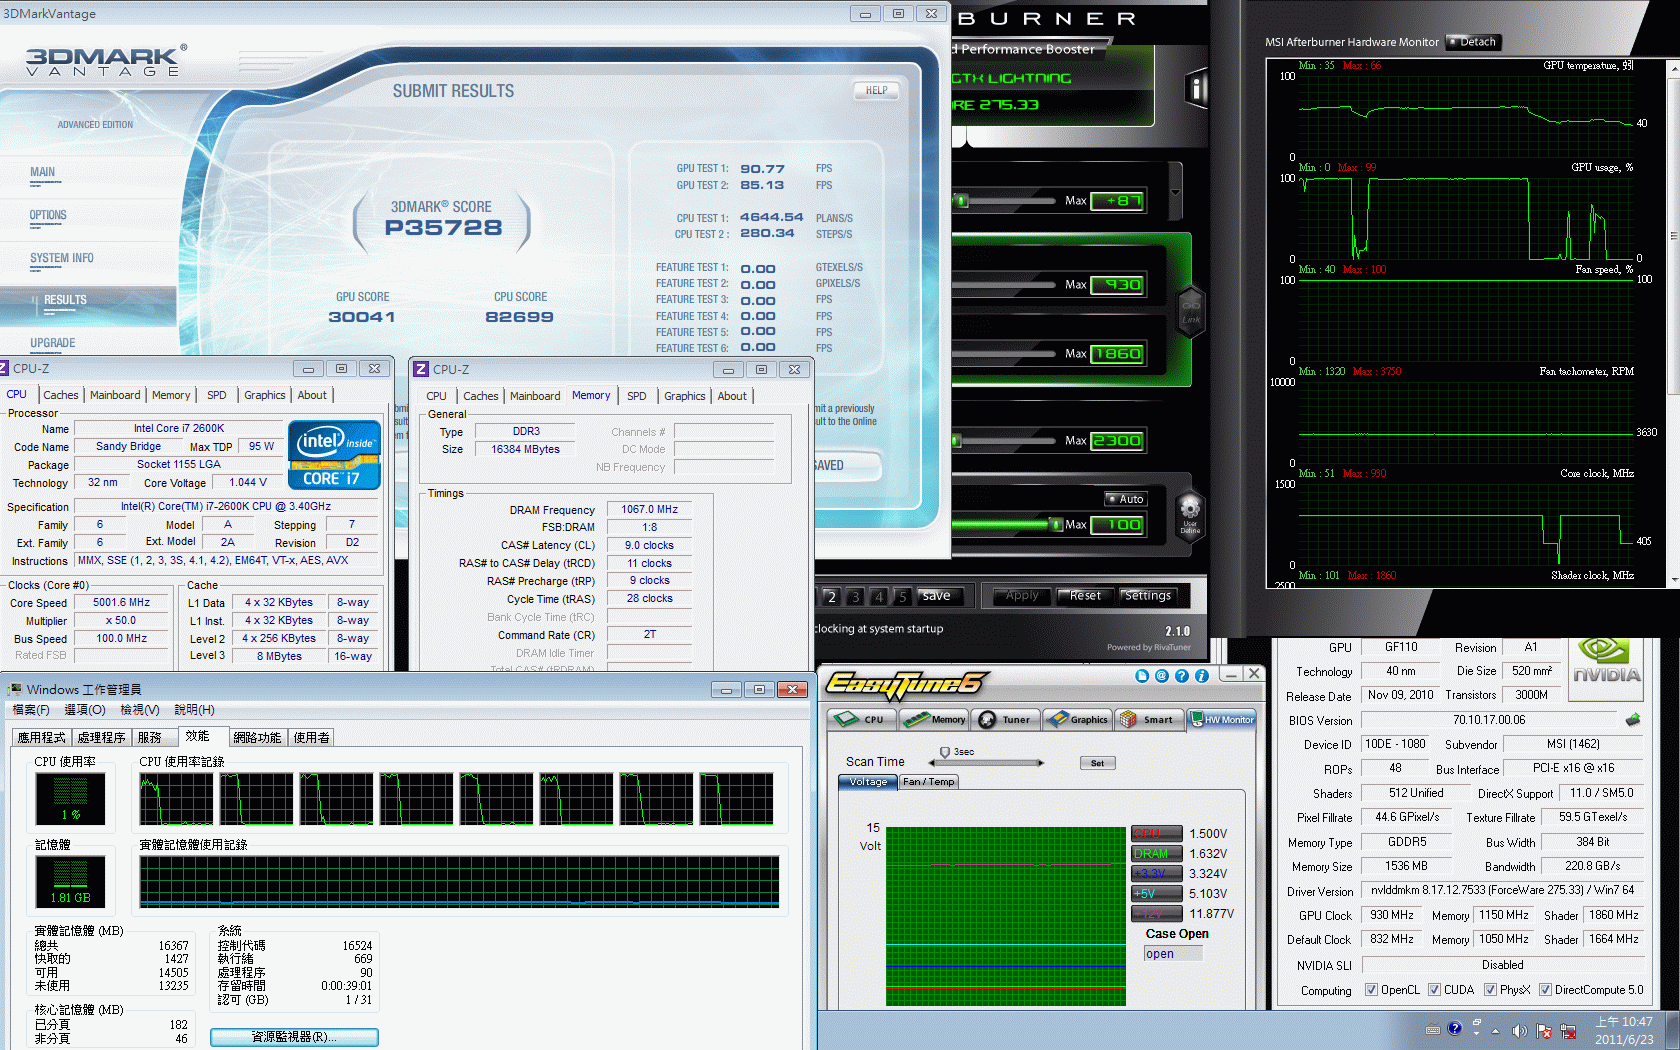The image size is (1680, 1050).
Task: Toggle CUDA checkbox in GPU-Z
Action: [x=1435, y=990]
